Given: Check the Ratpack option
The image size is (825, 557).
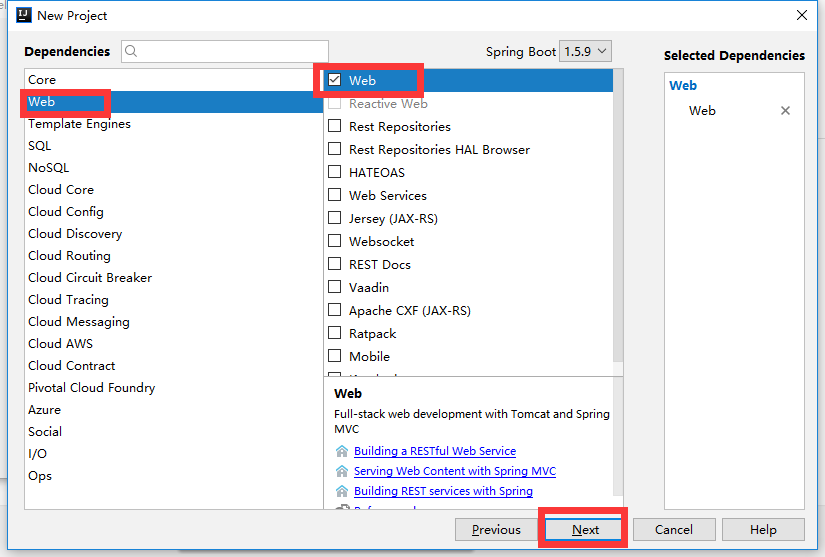Looking at the screenshot, I should (335, 333).
